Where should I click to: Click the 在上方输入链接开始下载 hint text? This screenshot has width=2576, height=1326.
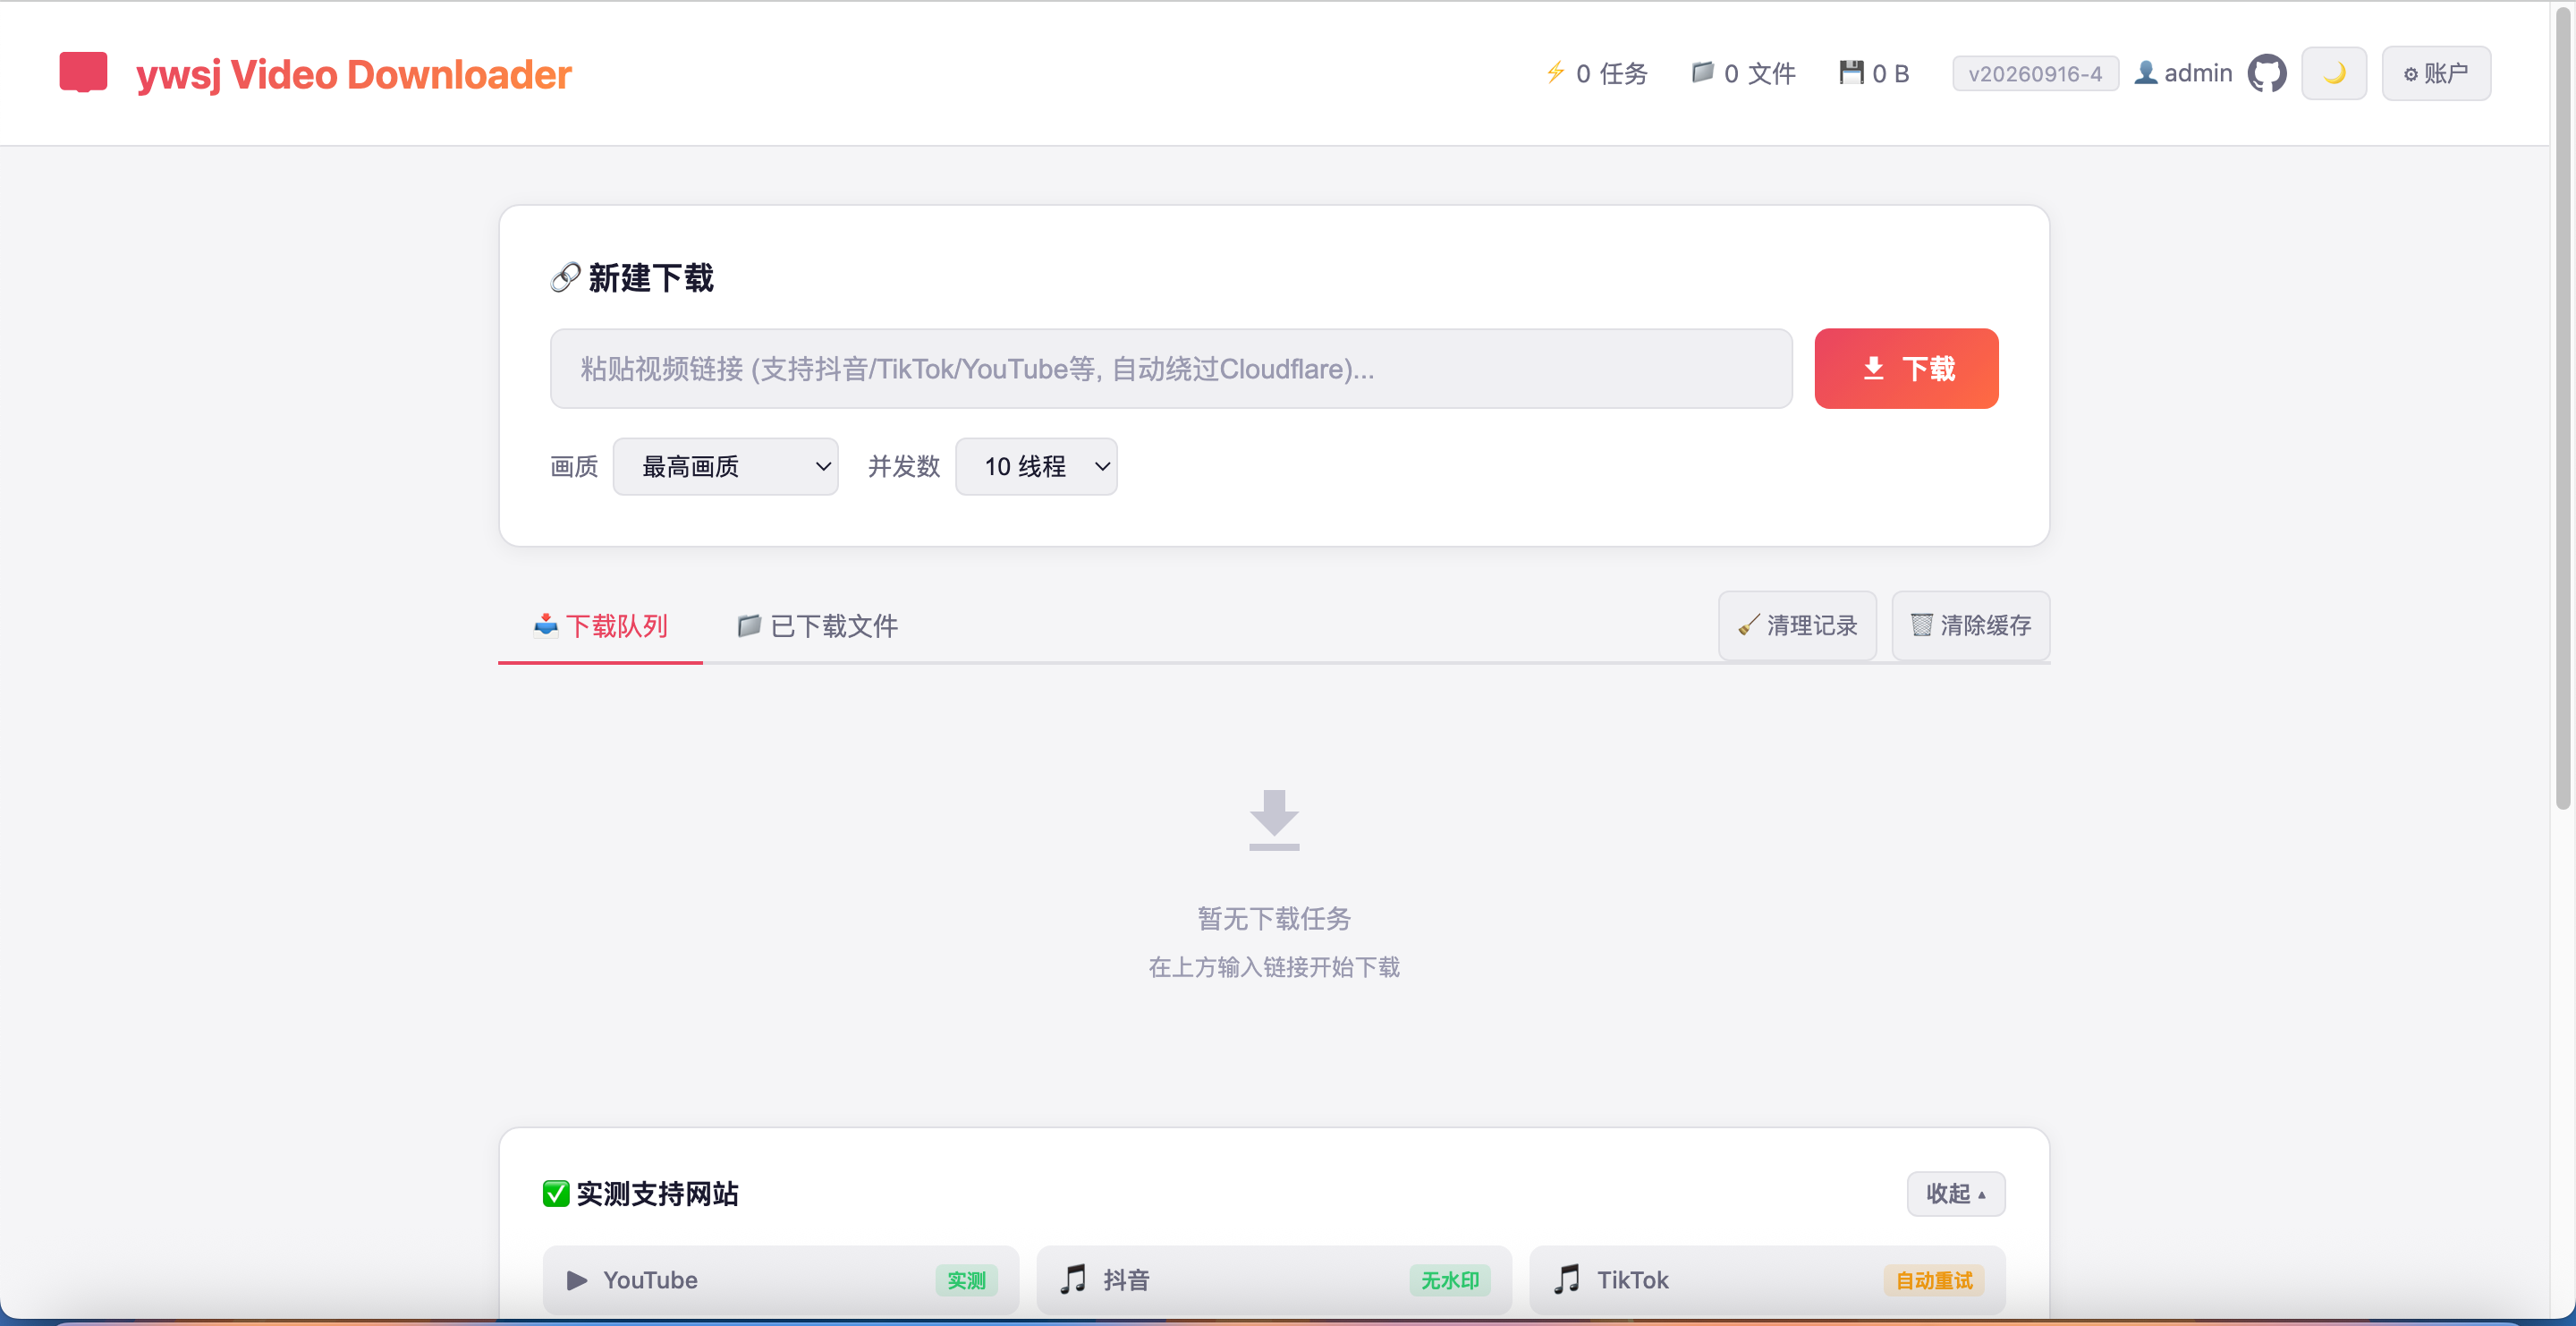(x=1274, y=967)
